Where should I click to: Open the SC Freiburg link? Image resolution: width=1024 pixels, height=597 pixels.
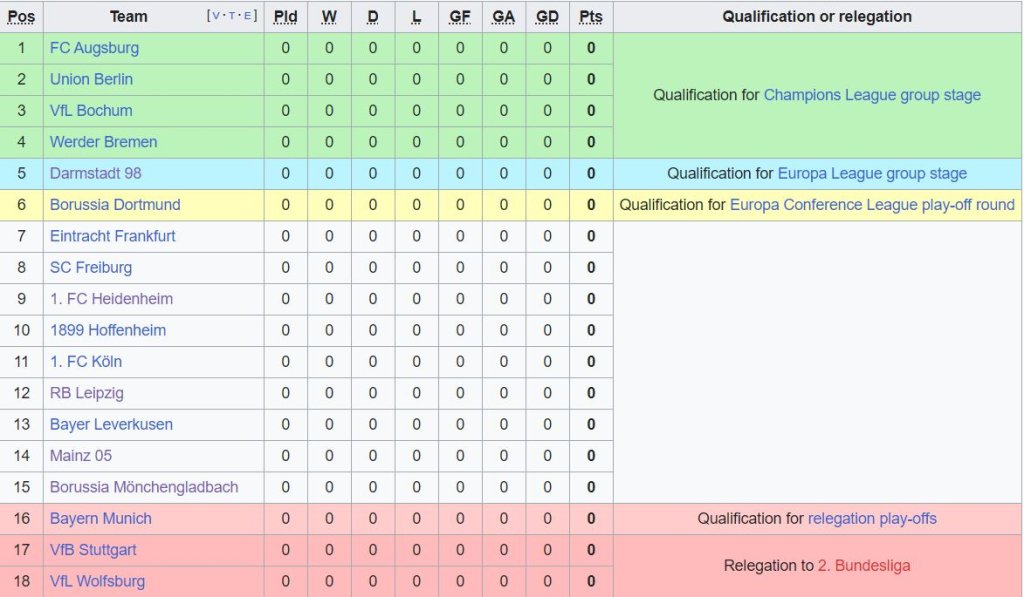[x=91, y=267]
